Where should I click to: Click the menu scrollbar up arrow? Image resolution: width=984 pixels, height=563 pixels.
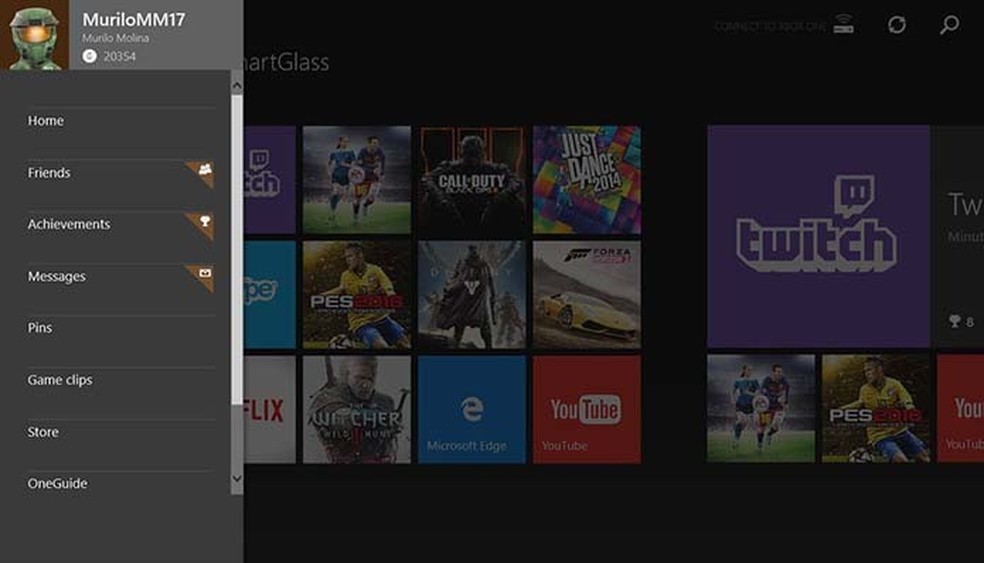coord(237,86)
